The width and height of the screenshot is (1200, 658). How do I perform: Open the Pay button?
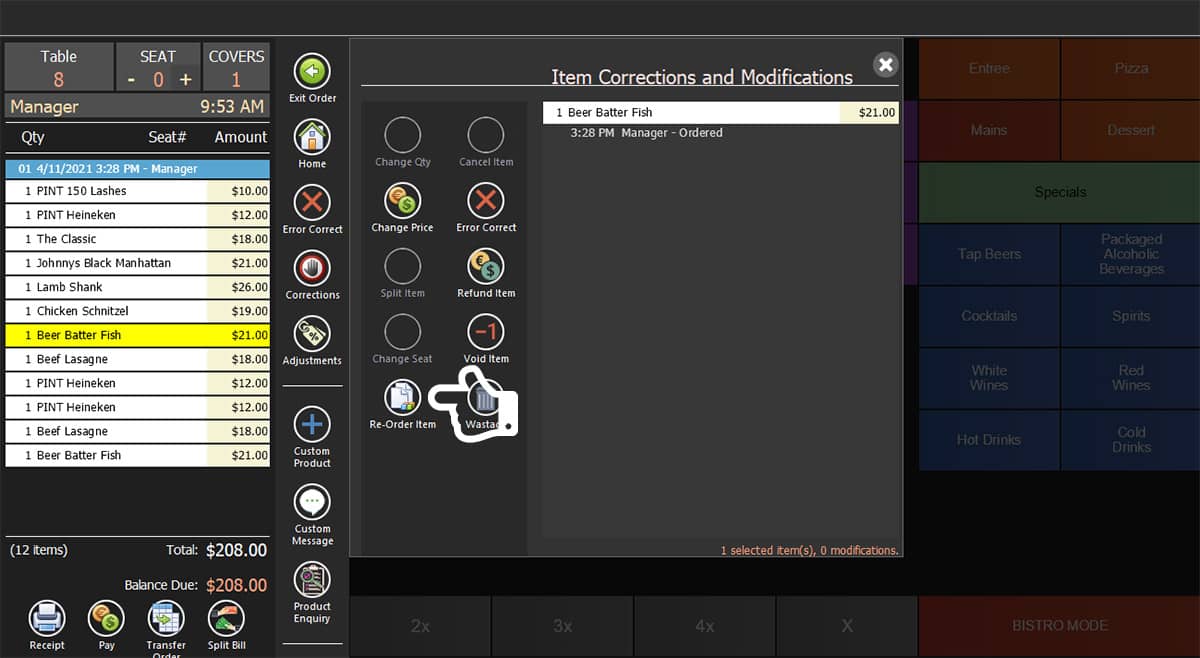[x=106, y=620]
